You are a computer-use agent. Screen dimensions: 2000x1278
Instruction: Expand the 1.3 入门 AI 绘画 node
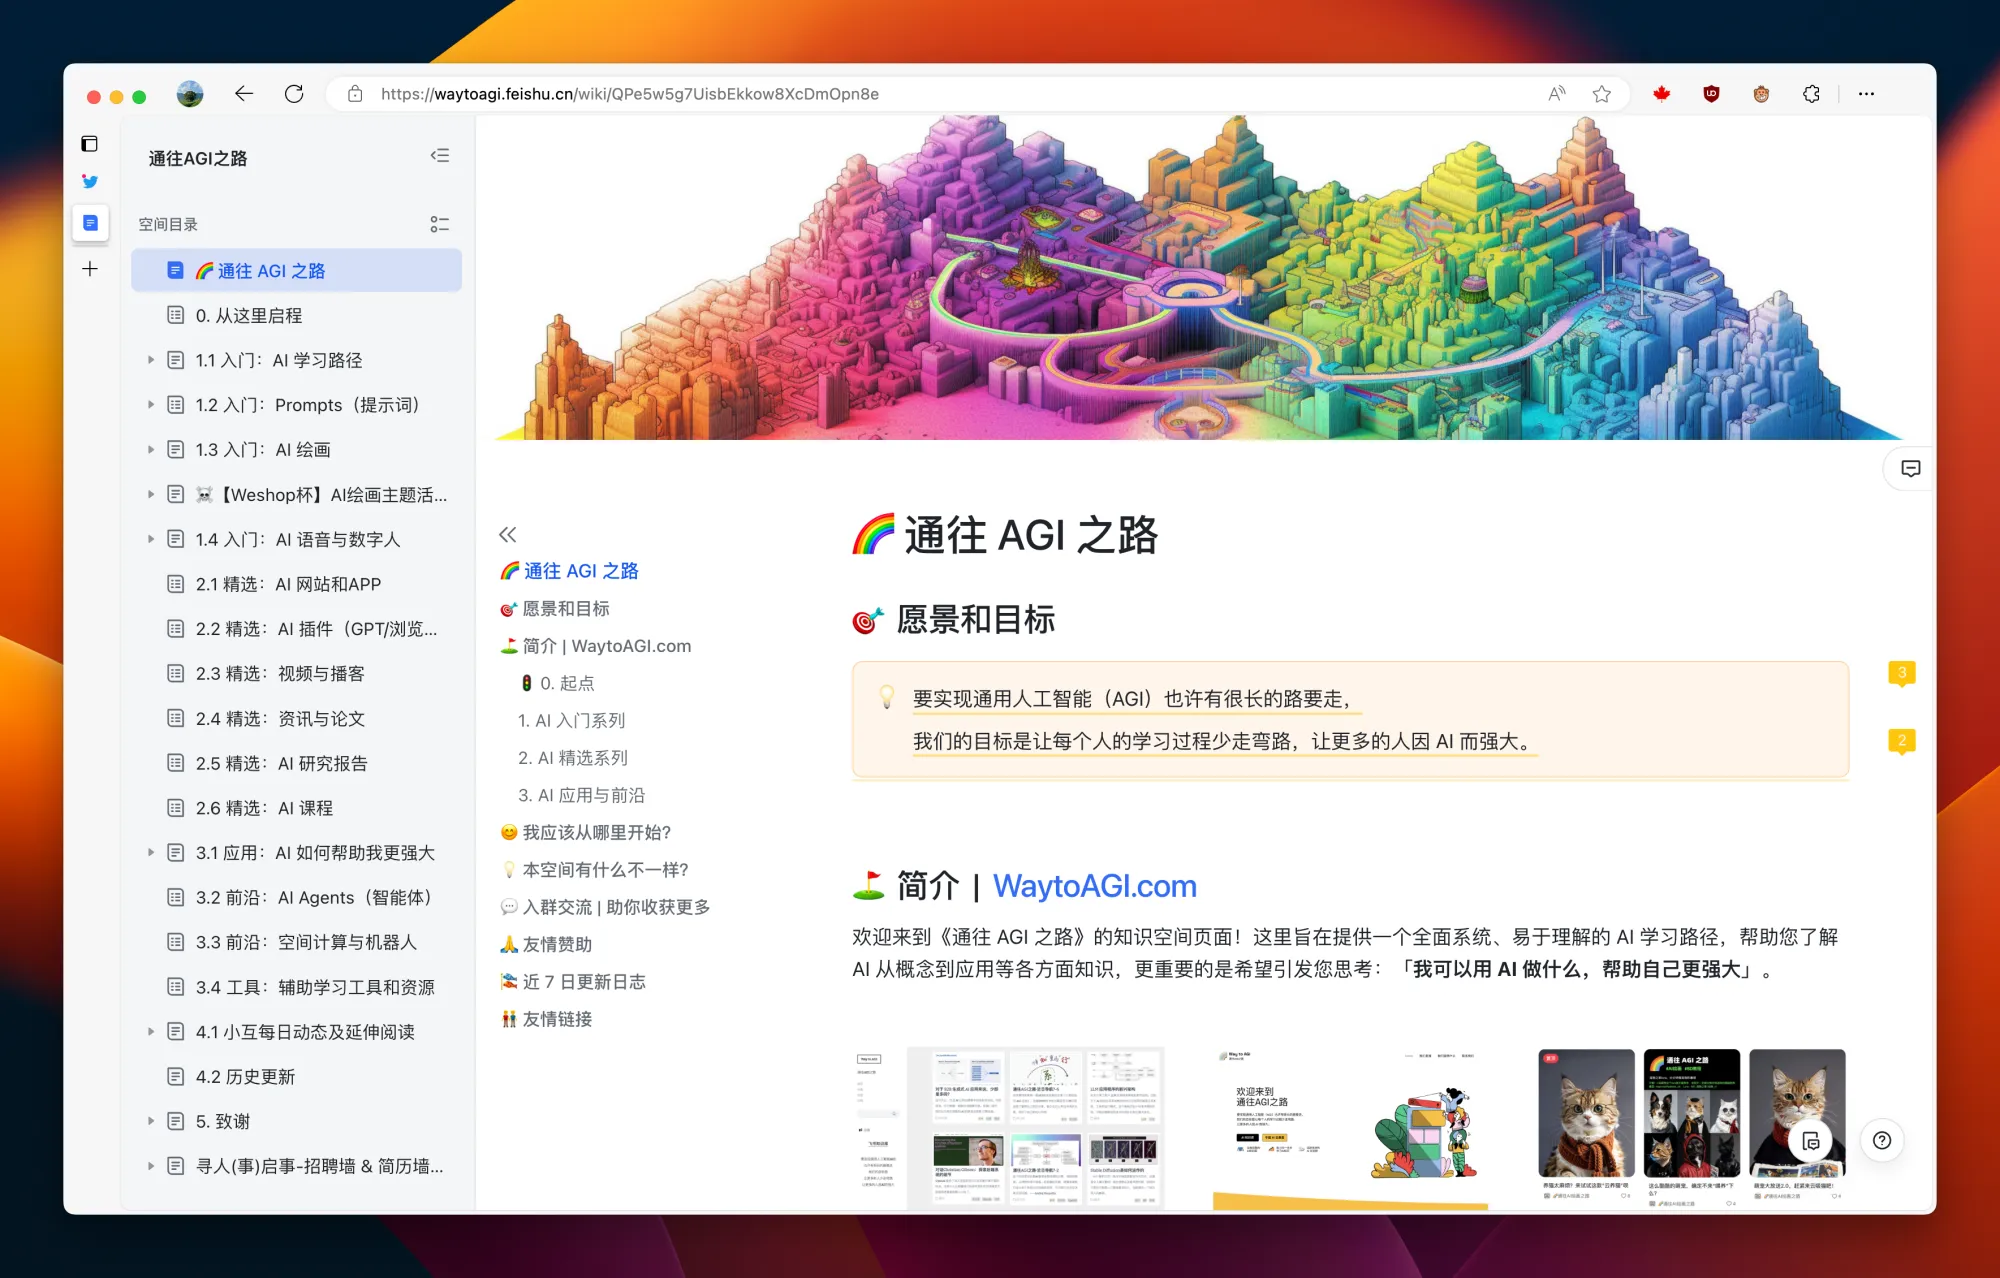[151, 450]
